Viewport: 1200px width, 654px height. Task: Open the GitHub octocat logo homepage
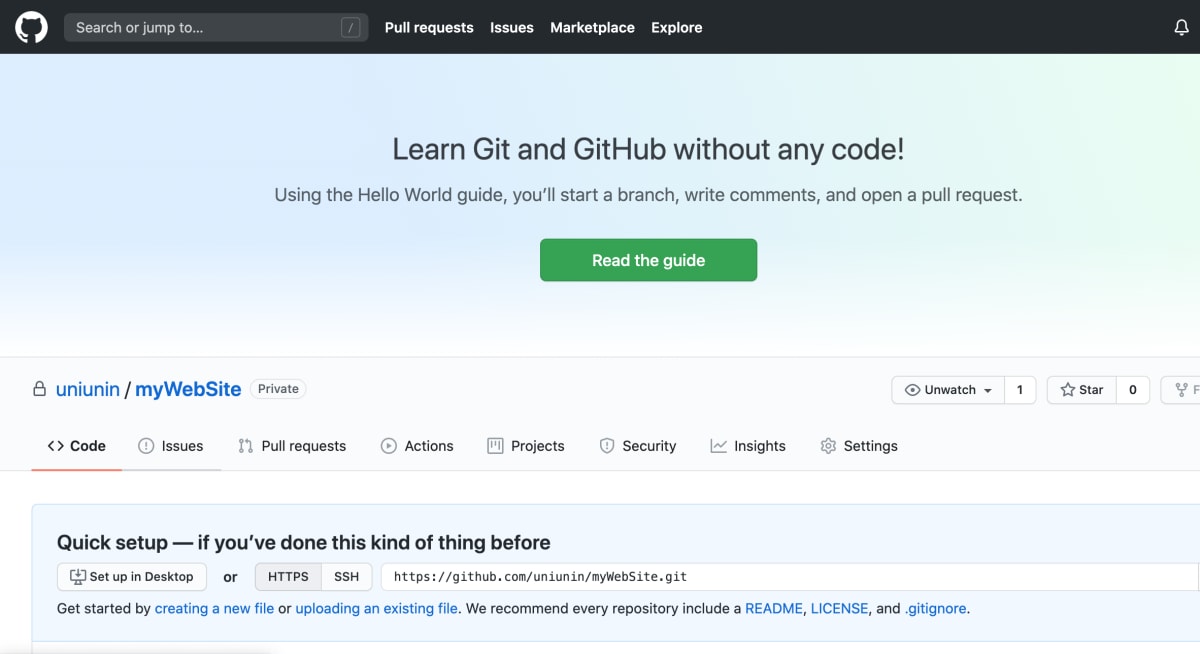pos(31,27)
